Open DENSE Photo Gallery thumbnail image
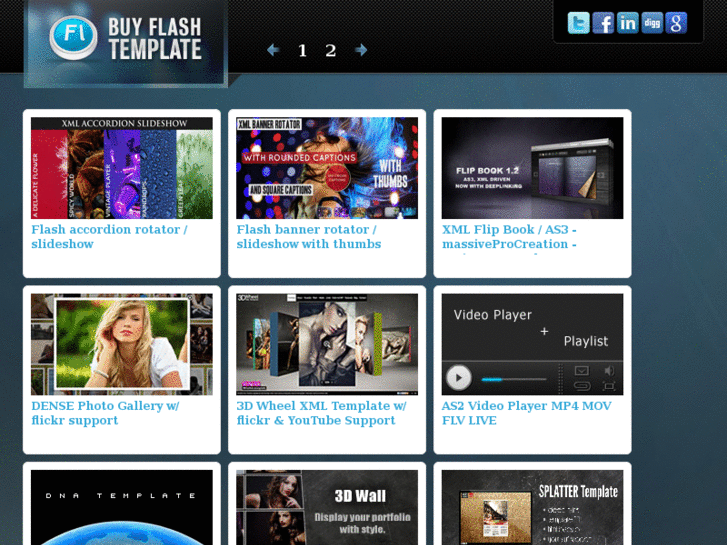Viewport: 727px width, 545px height. 122,344
